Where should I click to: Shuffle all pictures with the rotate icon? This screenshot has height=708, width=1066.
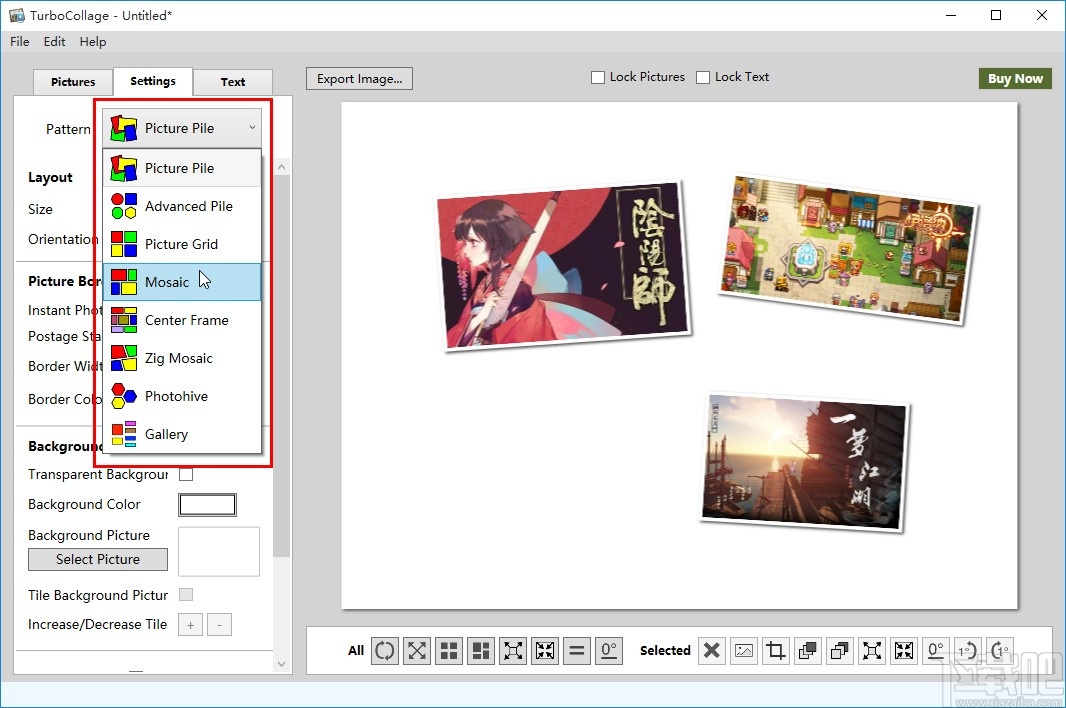click(x=385, y=650)
